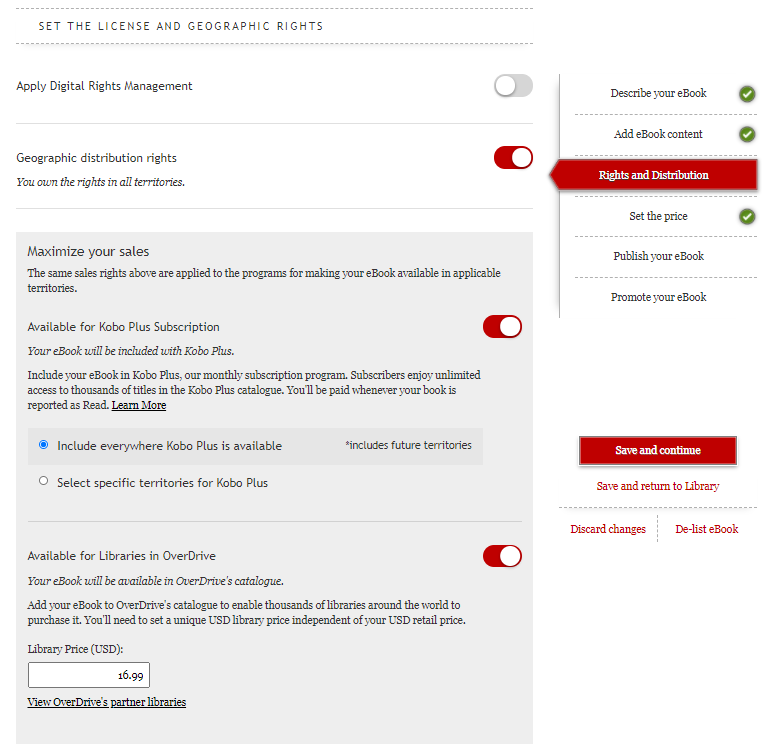Viewport: 772px width, 756px height.
Task: Click green checkmark beside Set the price
Action: point(747,216)
